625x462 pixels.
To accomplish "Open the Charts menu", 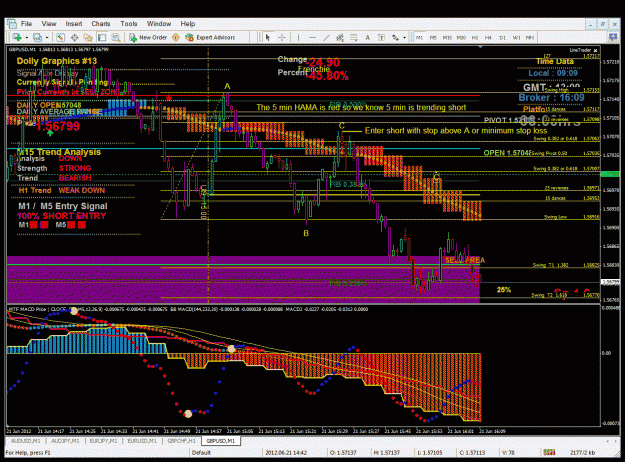I will coord(101,24).
